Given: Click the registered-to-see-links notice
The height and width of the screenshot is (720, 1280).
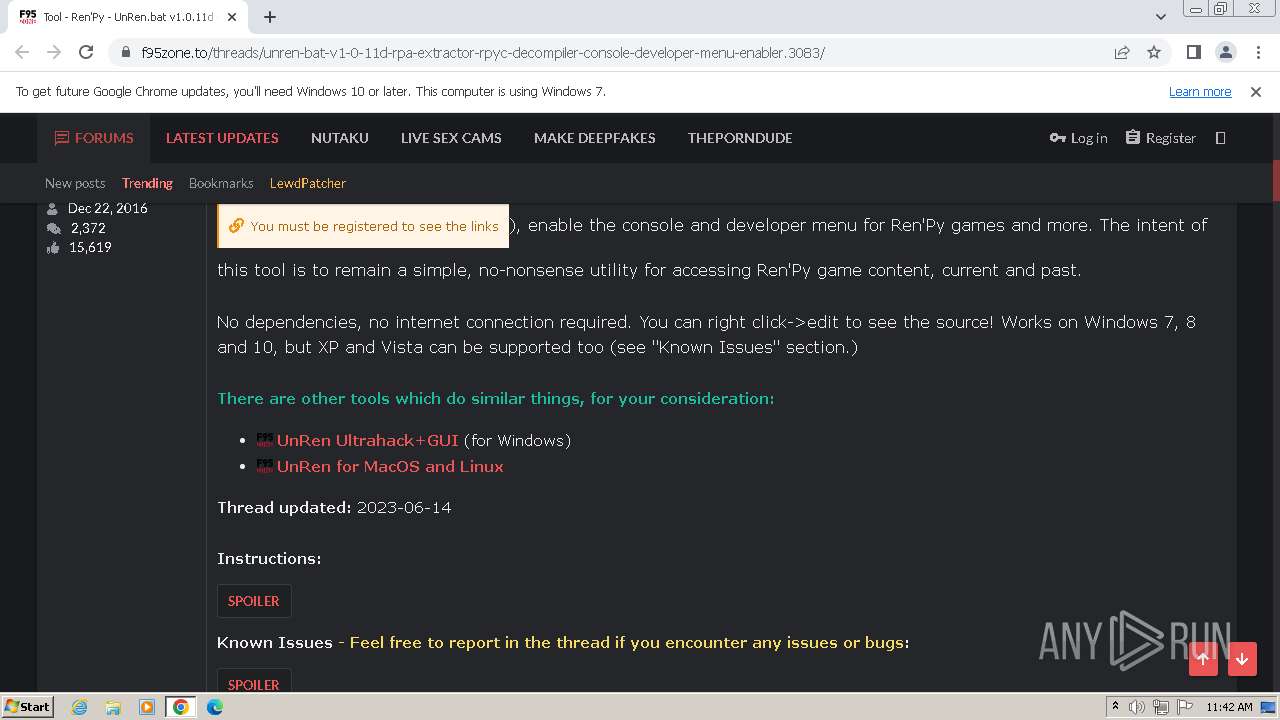Looking at the screenshot, I should (x=363, y=226).
